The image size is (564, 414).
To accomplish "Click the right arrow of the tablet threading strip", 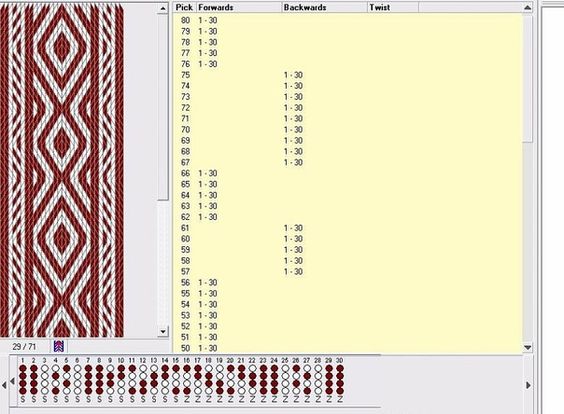I will (x=529, y=385).
